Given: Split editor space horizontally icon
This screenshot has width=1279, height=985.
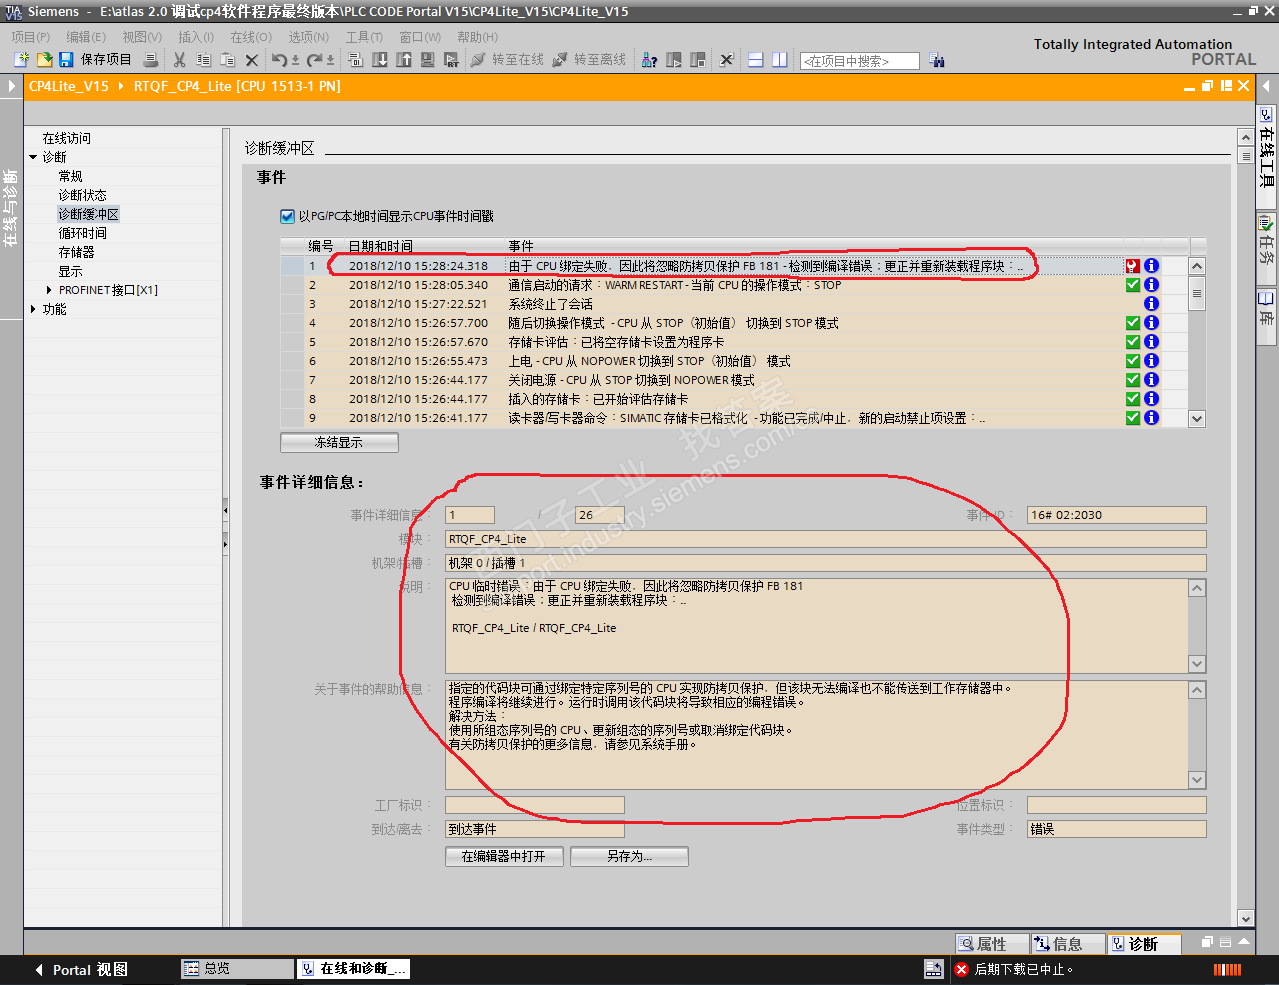Looking at the screenshot, I should [756, 60].
